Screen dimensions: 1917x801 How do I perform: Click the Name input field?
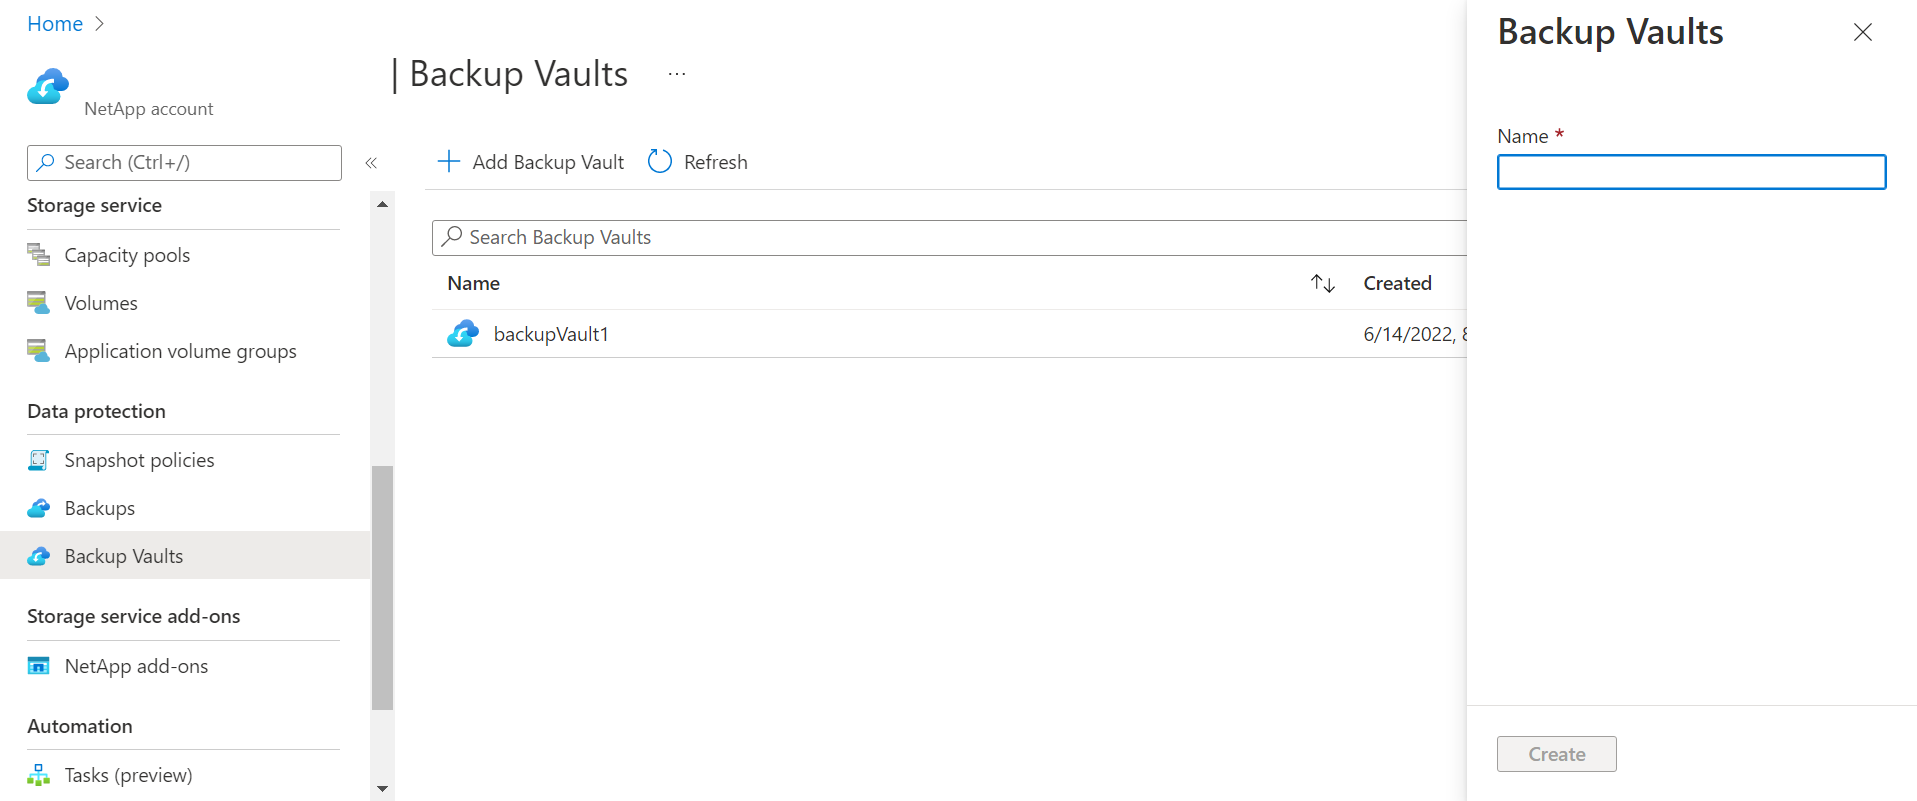(1691, 172)
